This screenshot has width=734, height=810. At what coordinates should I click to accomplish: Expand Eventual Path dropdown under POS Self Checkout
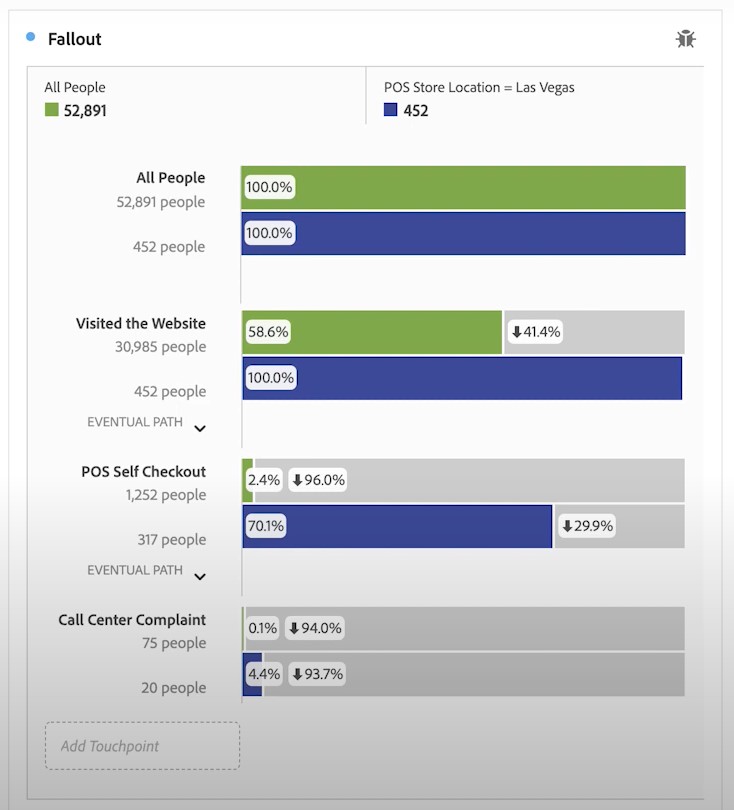tap(200, 576)
